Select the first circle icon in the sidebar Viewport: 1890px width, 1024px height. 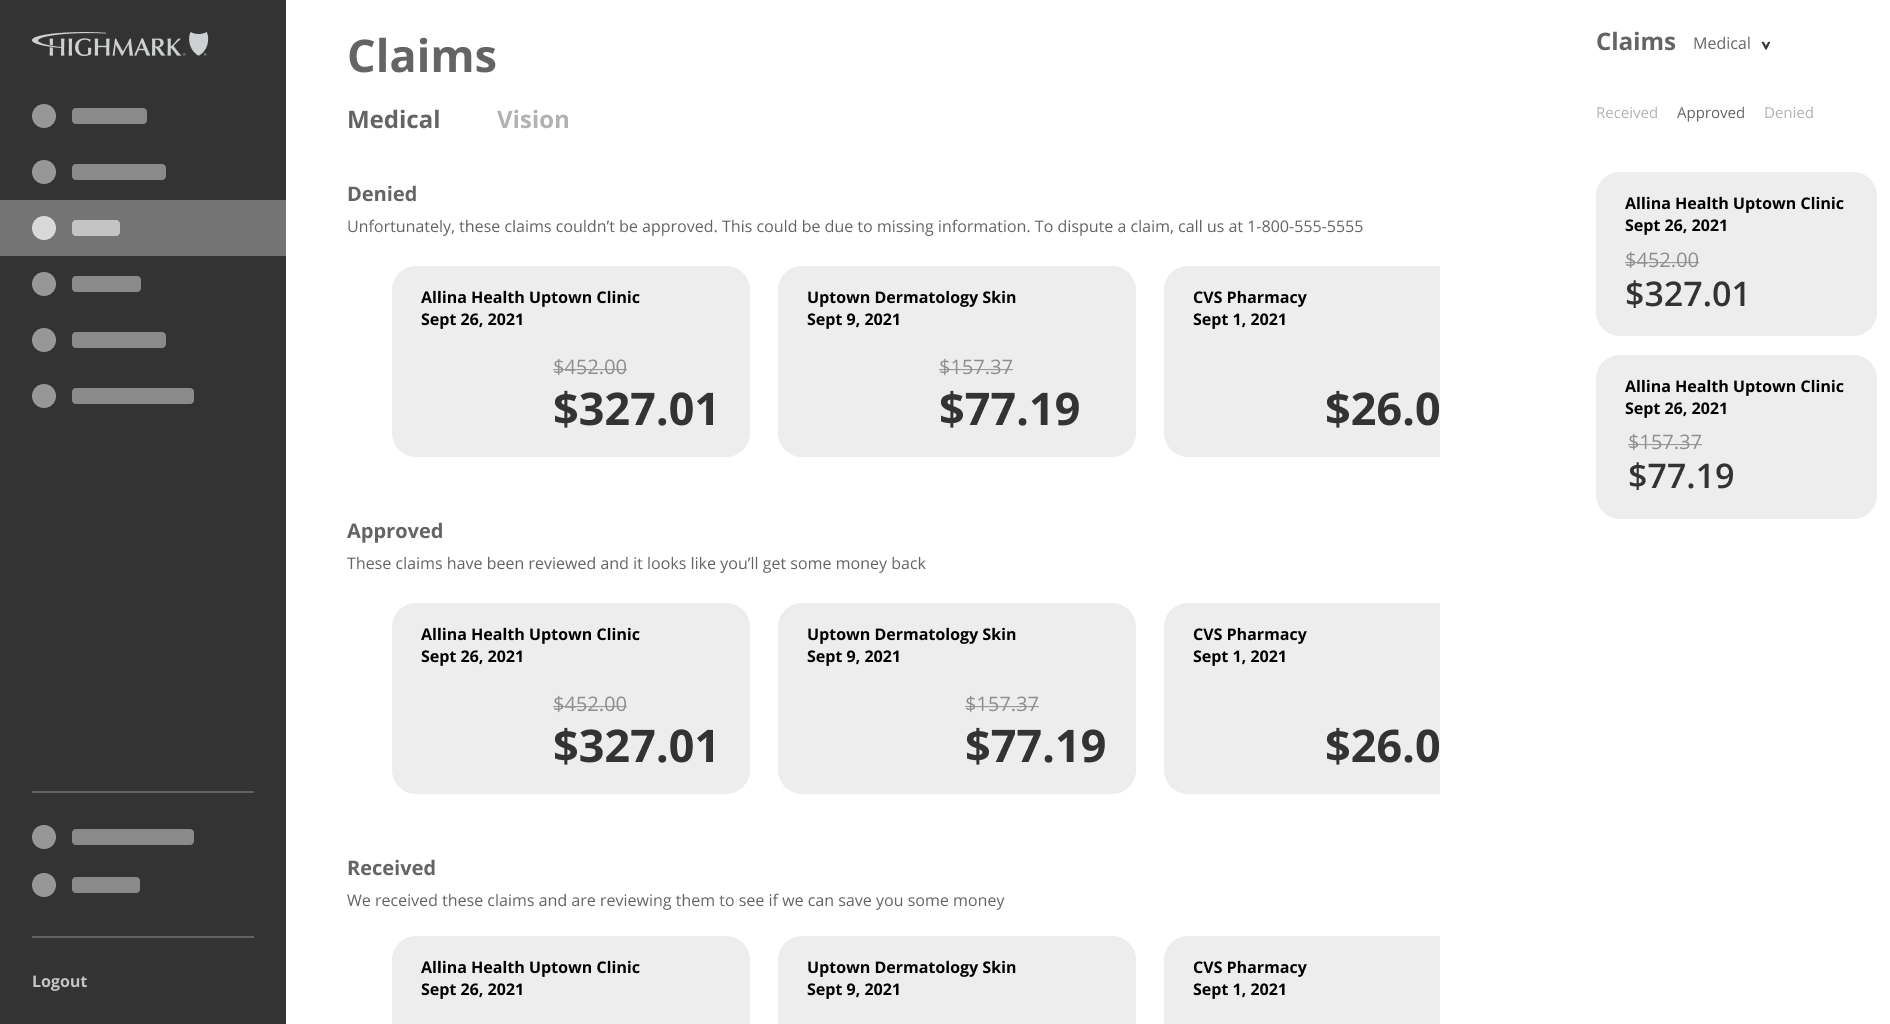tap(44, 116)
